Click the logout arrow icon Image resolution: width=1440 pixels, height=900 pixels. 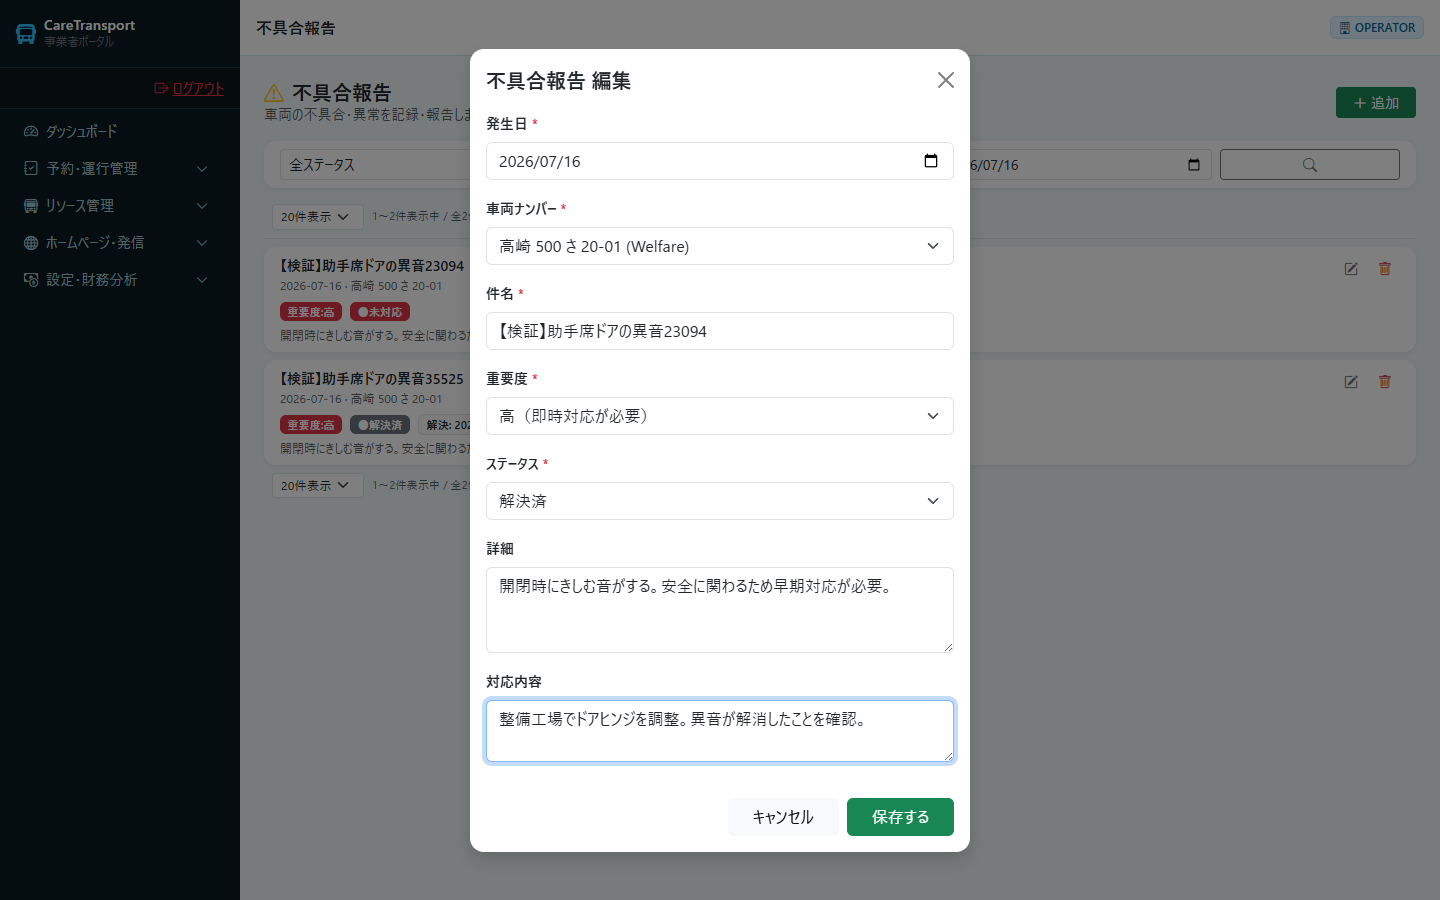click(x=162, y=88)
